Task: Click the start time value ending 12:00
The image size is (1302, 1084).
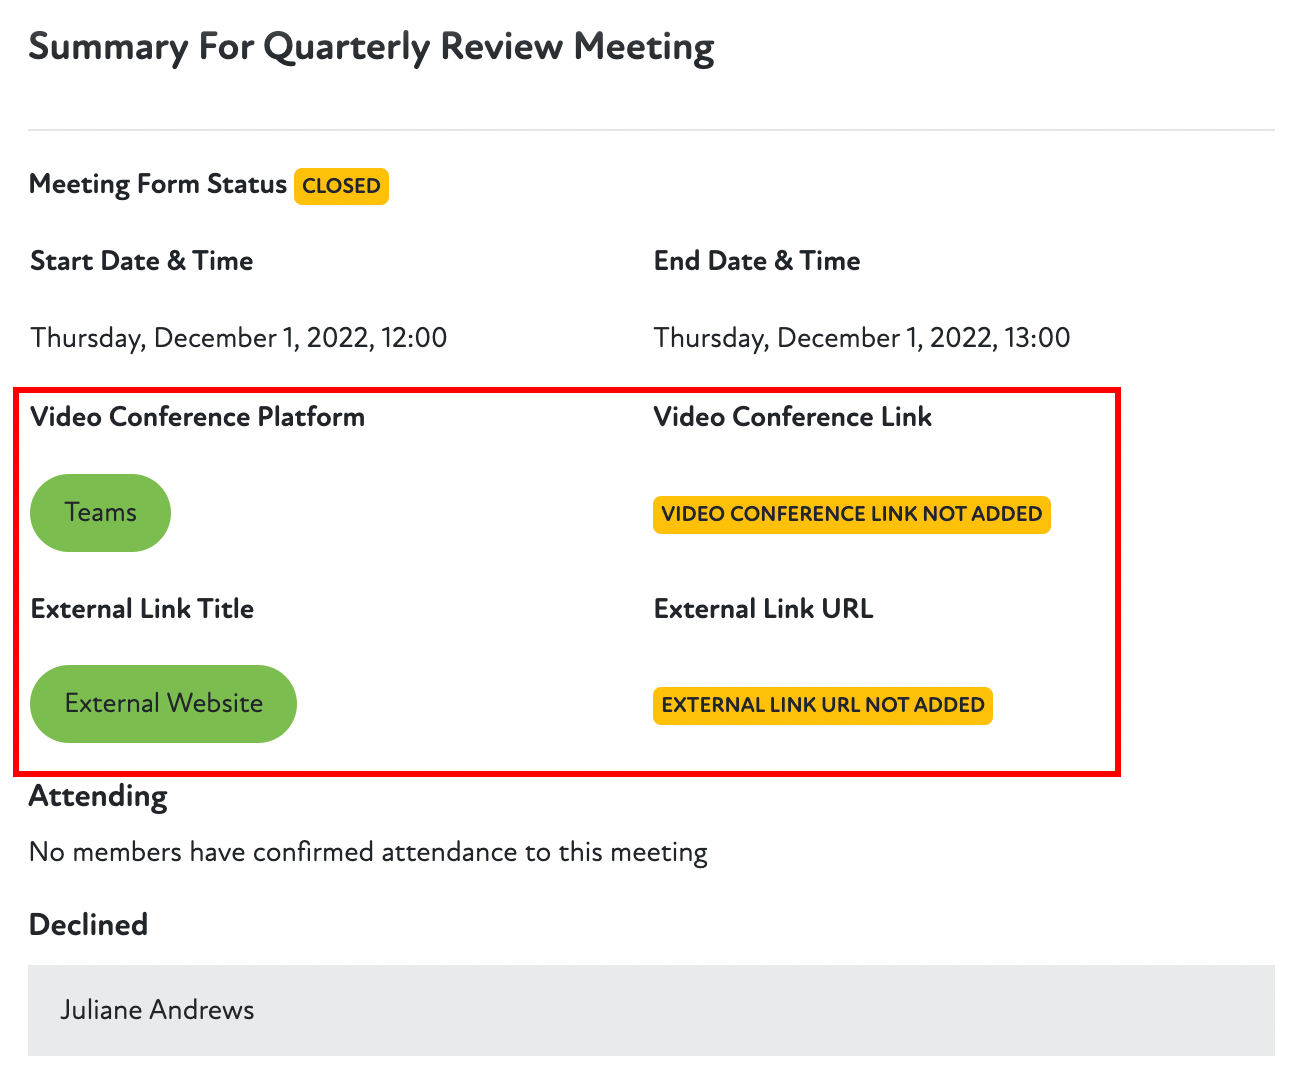Action: pyautogui.click(x=238, y=338)
